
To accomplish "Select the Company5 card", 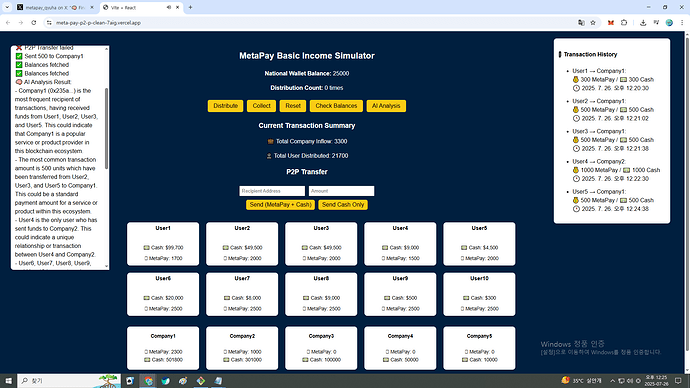I will 479,348.
